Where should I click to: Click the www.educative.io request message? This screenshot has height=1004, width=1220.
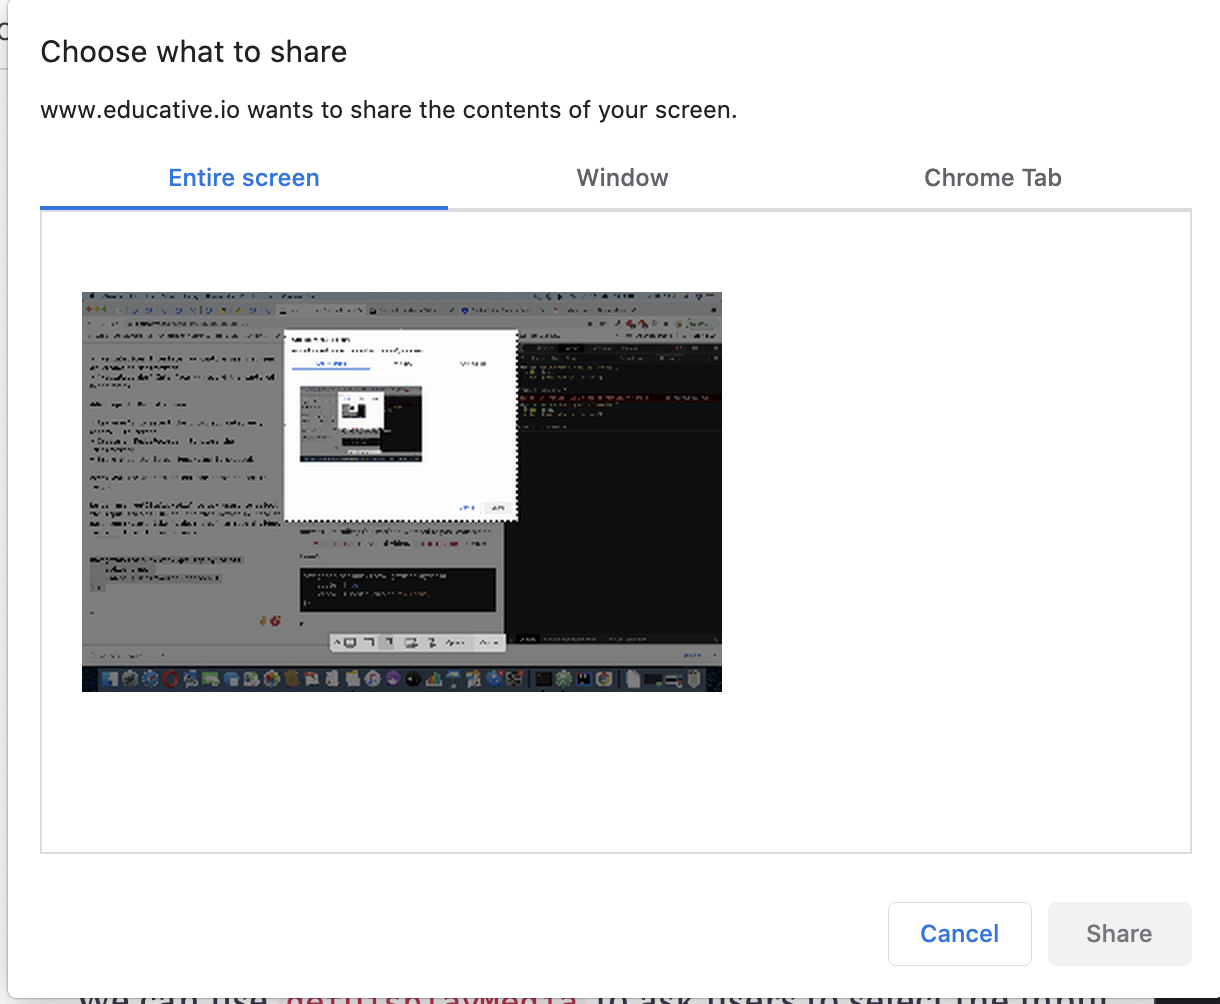tap(388, 110)
